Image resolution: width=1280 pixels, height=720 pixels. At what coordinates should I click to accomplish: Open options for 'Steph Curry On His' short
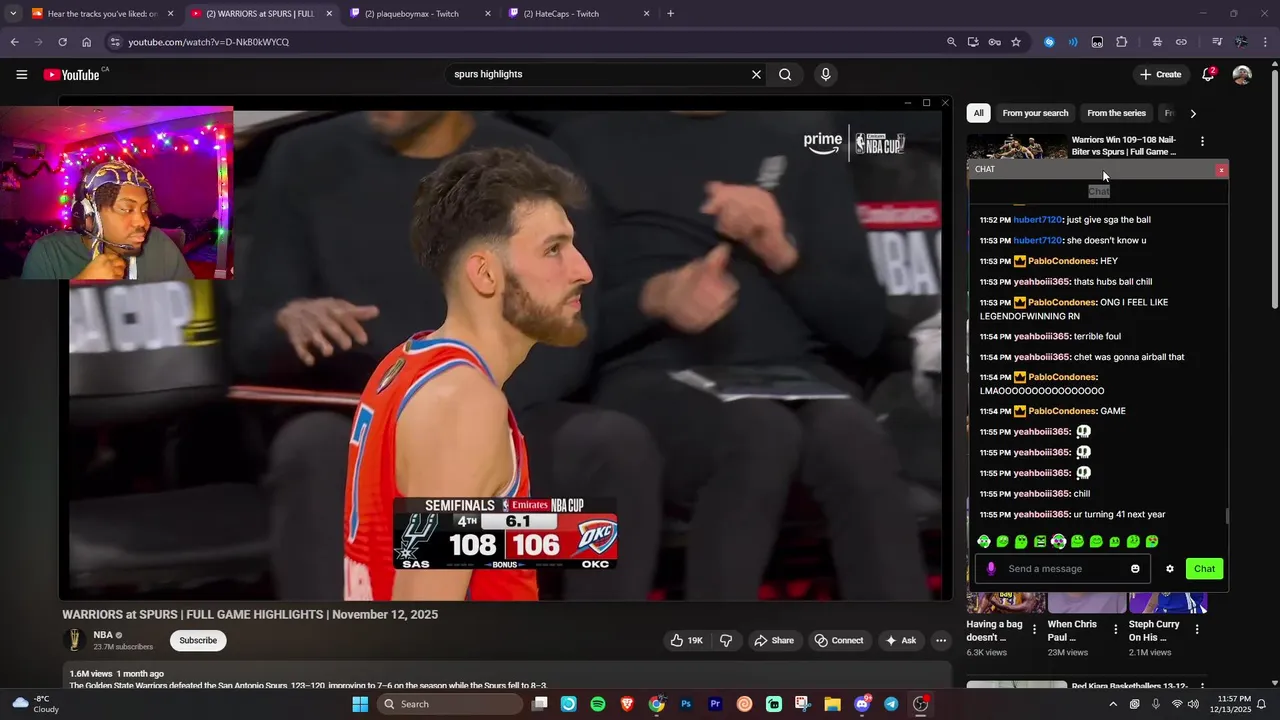pyautogui.click(x=1197, y=630)
